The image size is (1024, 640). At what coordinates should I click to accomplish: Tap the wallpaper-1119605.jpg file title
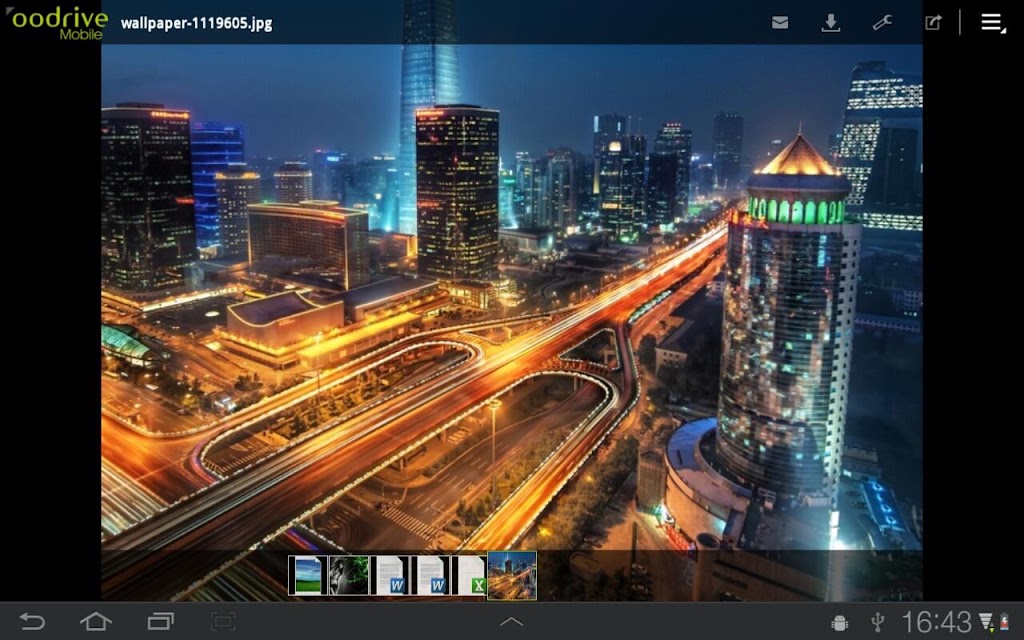point(197,24)
